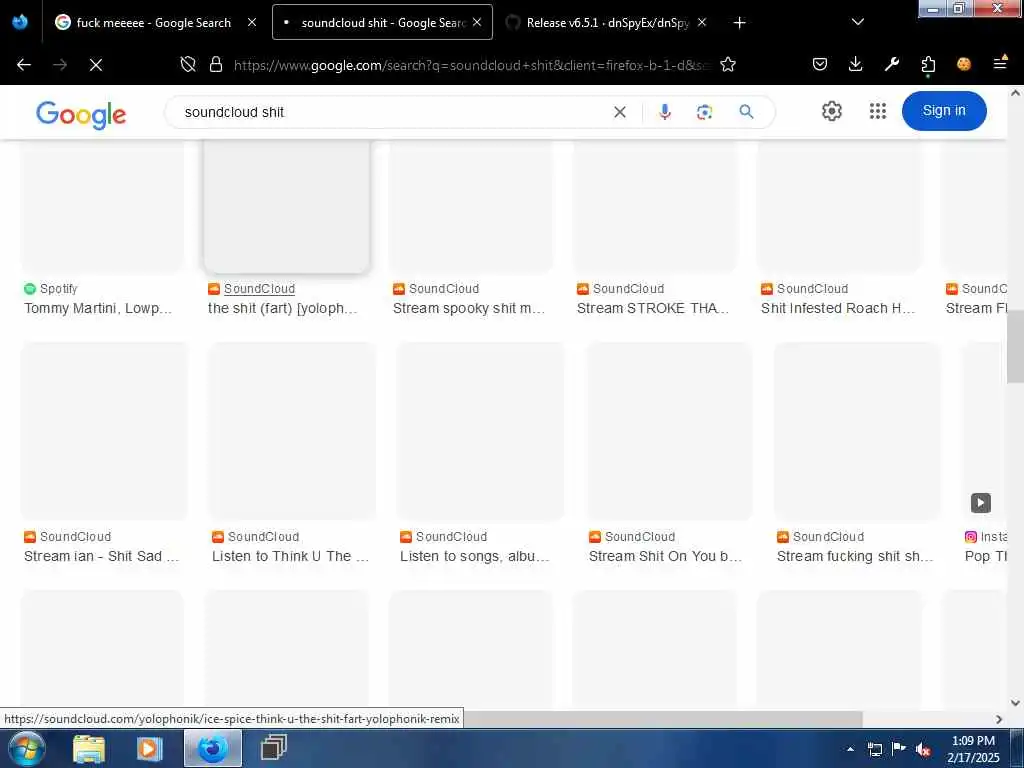Show hidden tray icons arrow
Image resolution: width=1024 pixels, height=768 pixels.
[850, 749]
